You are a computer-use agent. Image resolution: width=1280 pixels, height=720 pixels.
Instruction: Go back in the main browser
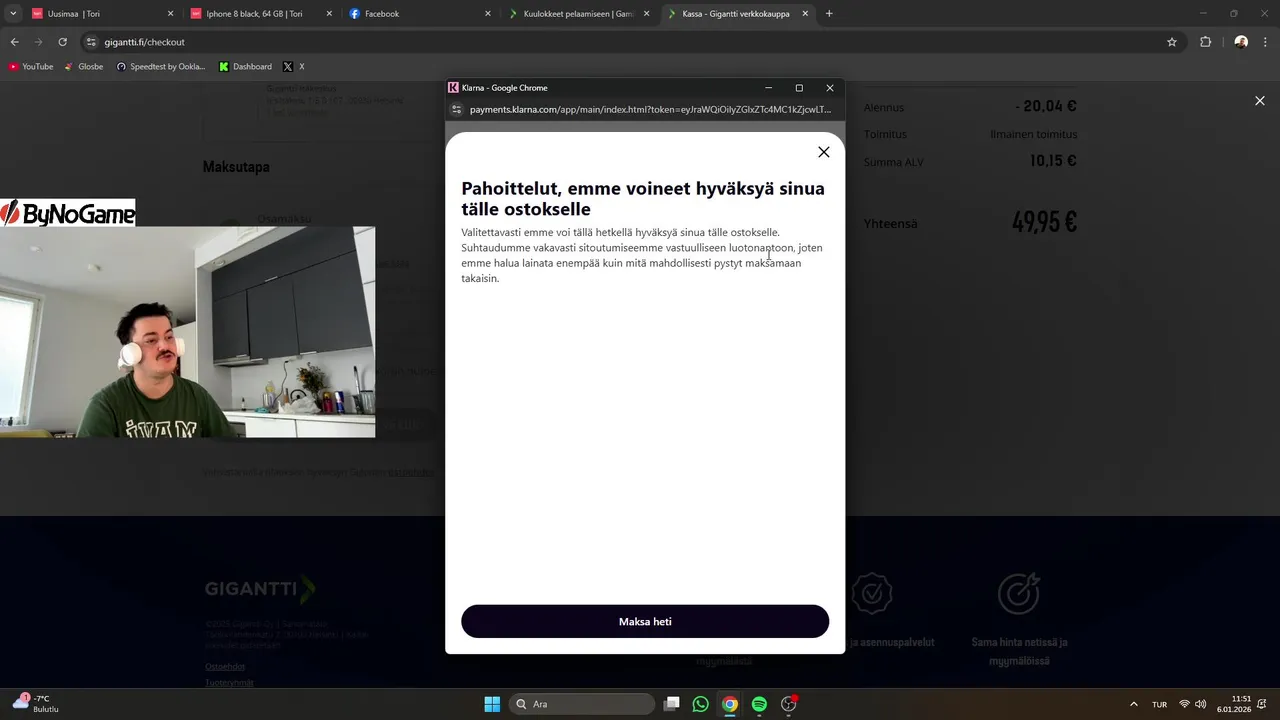coord(14,42)
